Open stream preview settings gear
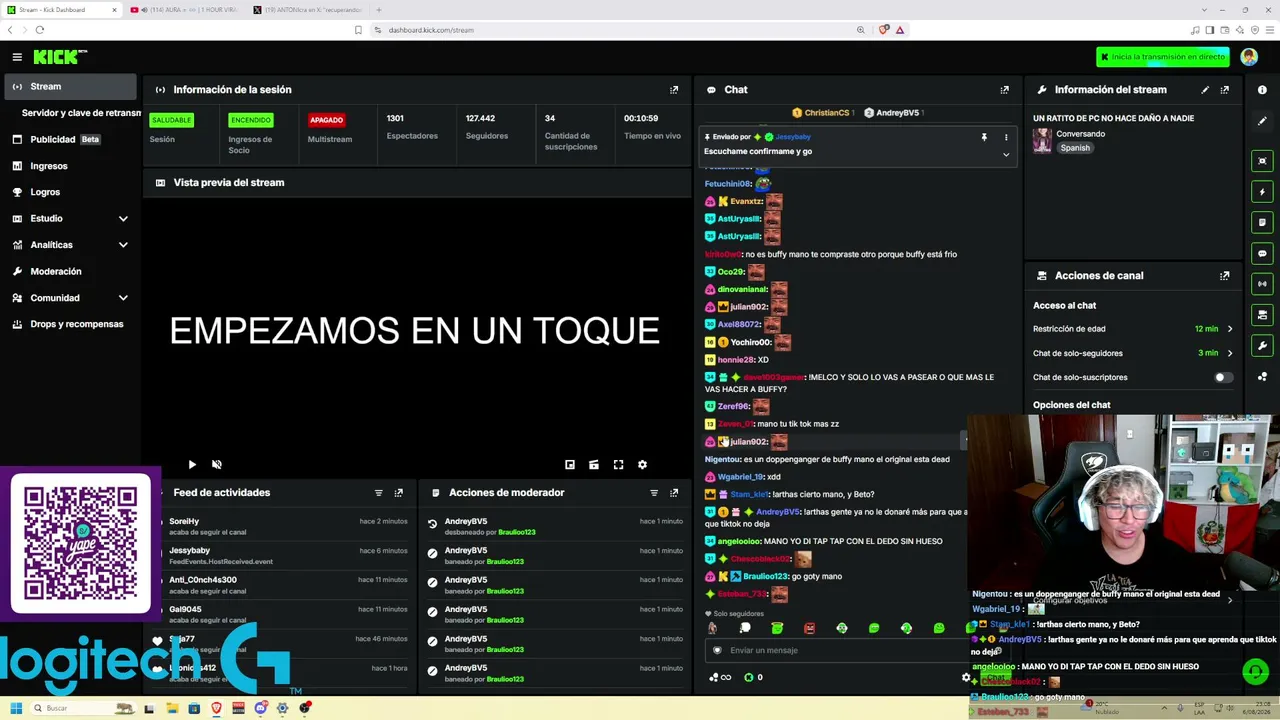Image resolution: width=1280 pixels, height=720 pixels. pyautogui.click(x=642, y=465)
